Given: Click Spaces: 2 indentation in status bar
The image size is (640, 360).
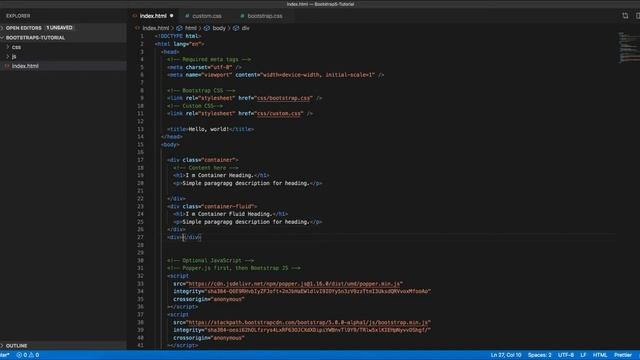Looking at the screenshot, I should click(x=539, y=355).
